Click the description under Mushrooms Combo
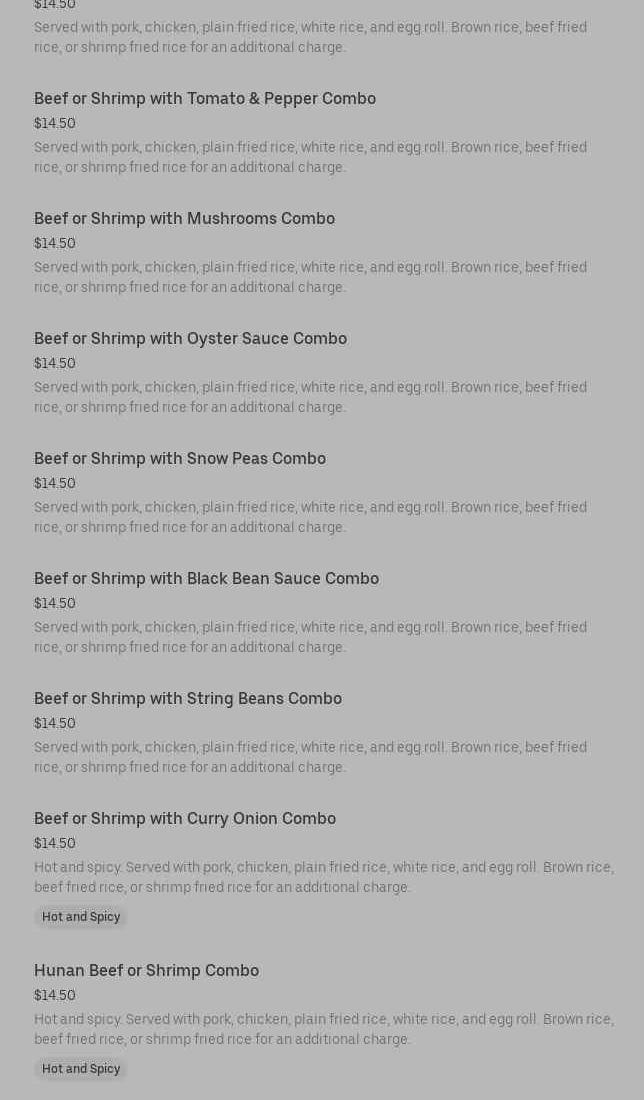The image size is (644, 1100). click(310, 277)
